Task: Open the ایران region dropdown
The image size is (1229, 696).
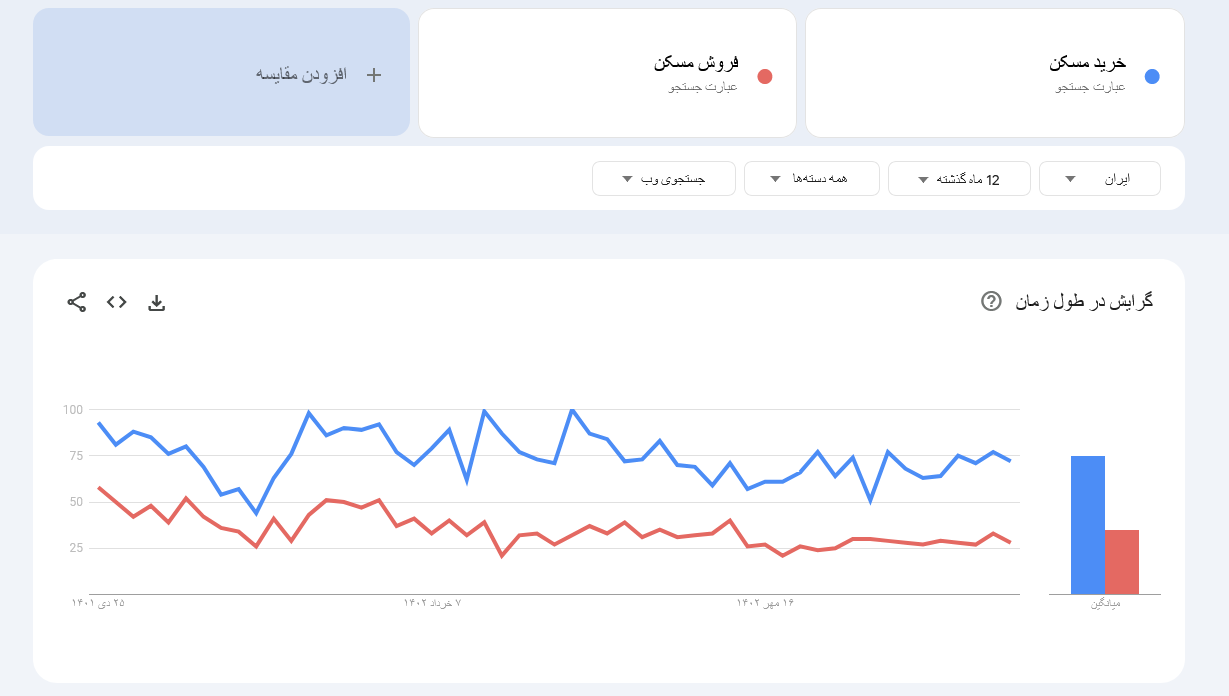Action: tap(1099, 178)
